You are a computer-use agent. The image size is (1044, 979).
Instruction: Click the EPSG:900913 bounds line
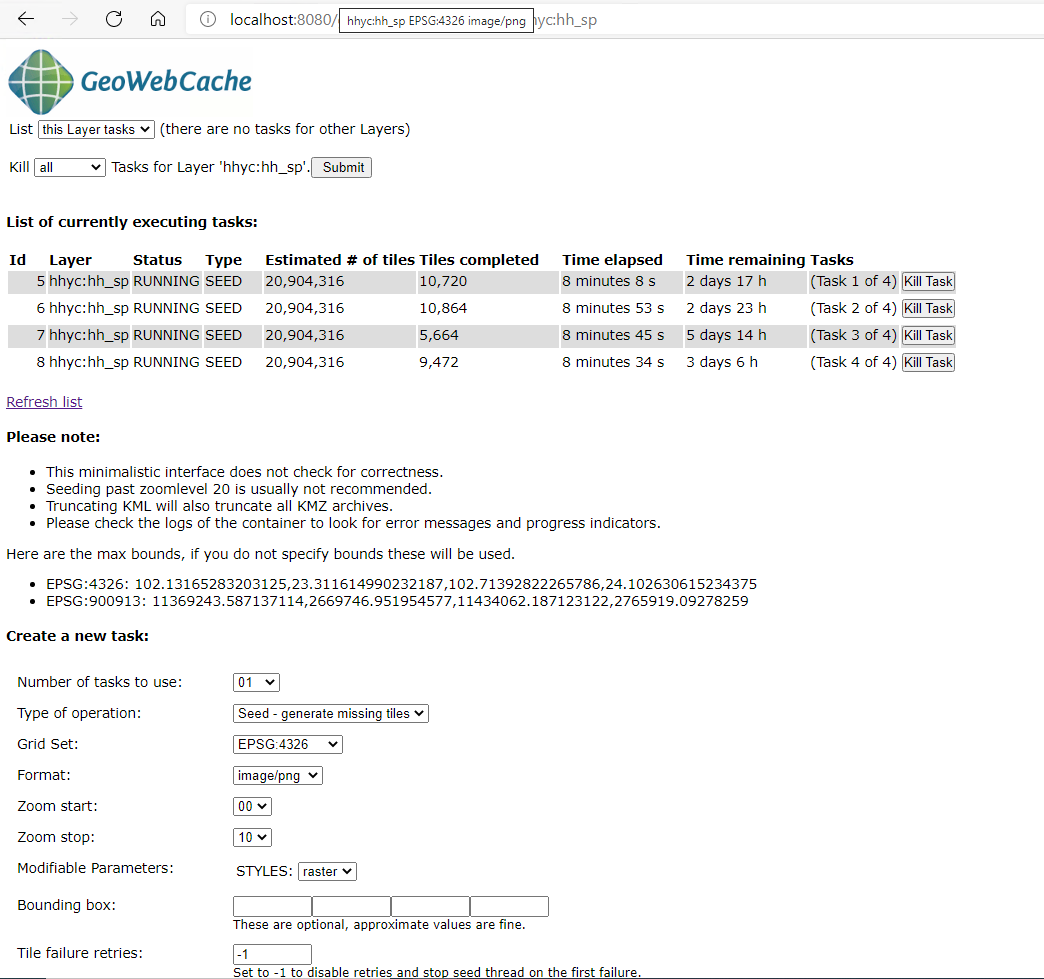397,601
